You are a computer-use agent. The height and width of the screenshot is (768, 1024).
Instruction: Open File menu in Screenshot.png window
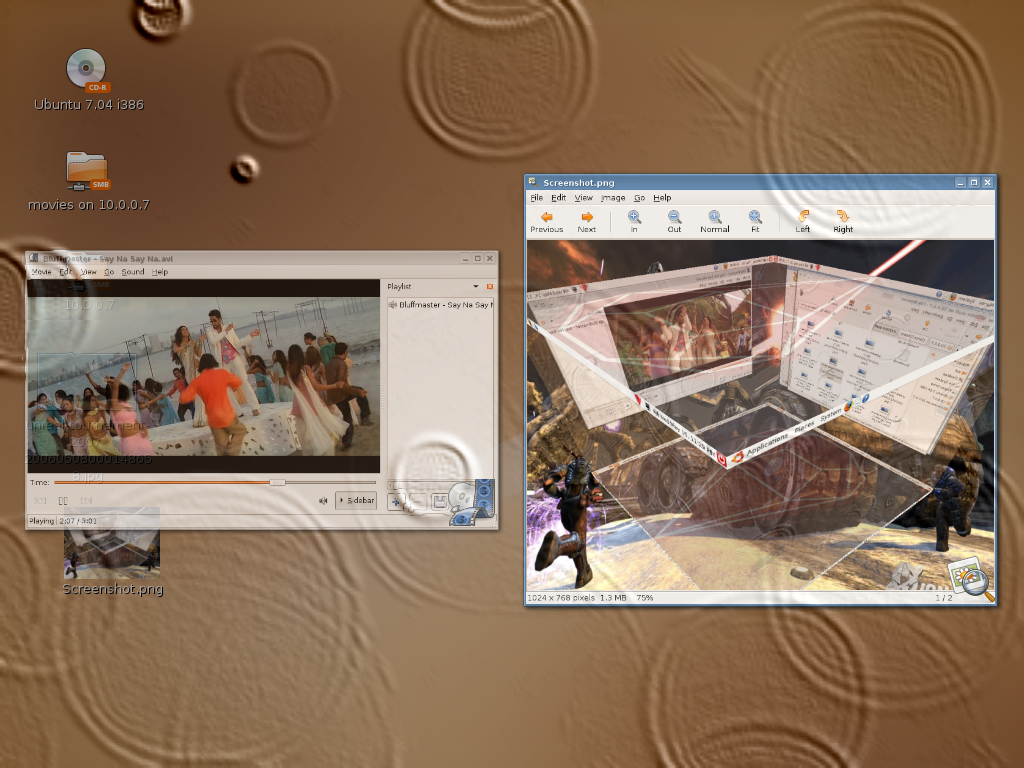pyautogui.click(x=537, y=198)
